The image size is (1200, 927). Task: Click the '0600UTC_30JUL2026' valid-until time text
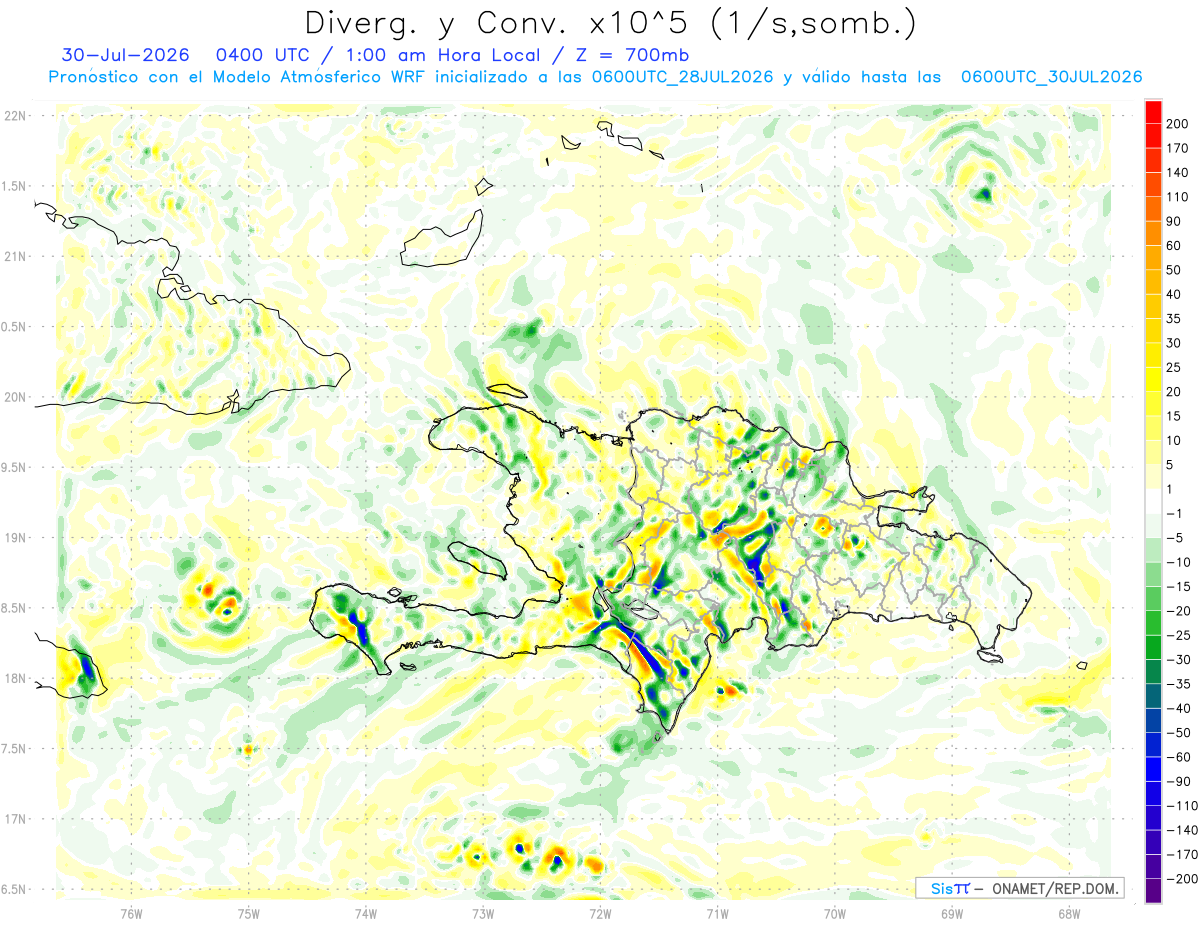[1051, 77]
